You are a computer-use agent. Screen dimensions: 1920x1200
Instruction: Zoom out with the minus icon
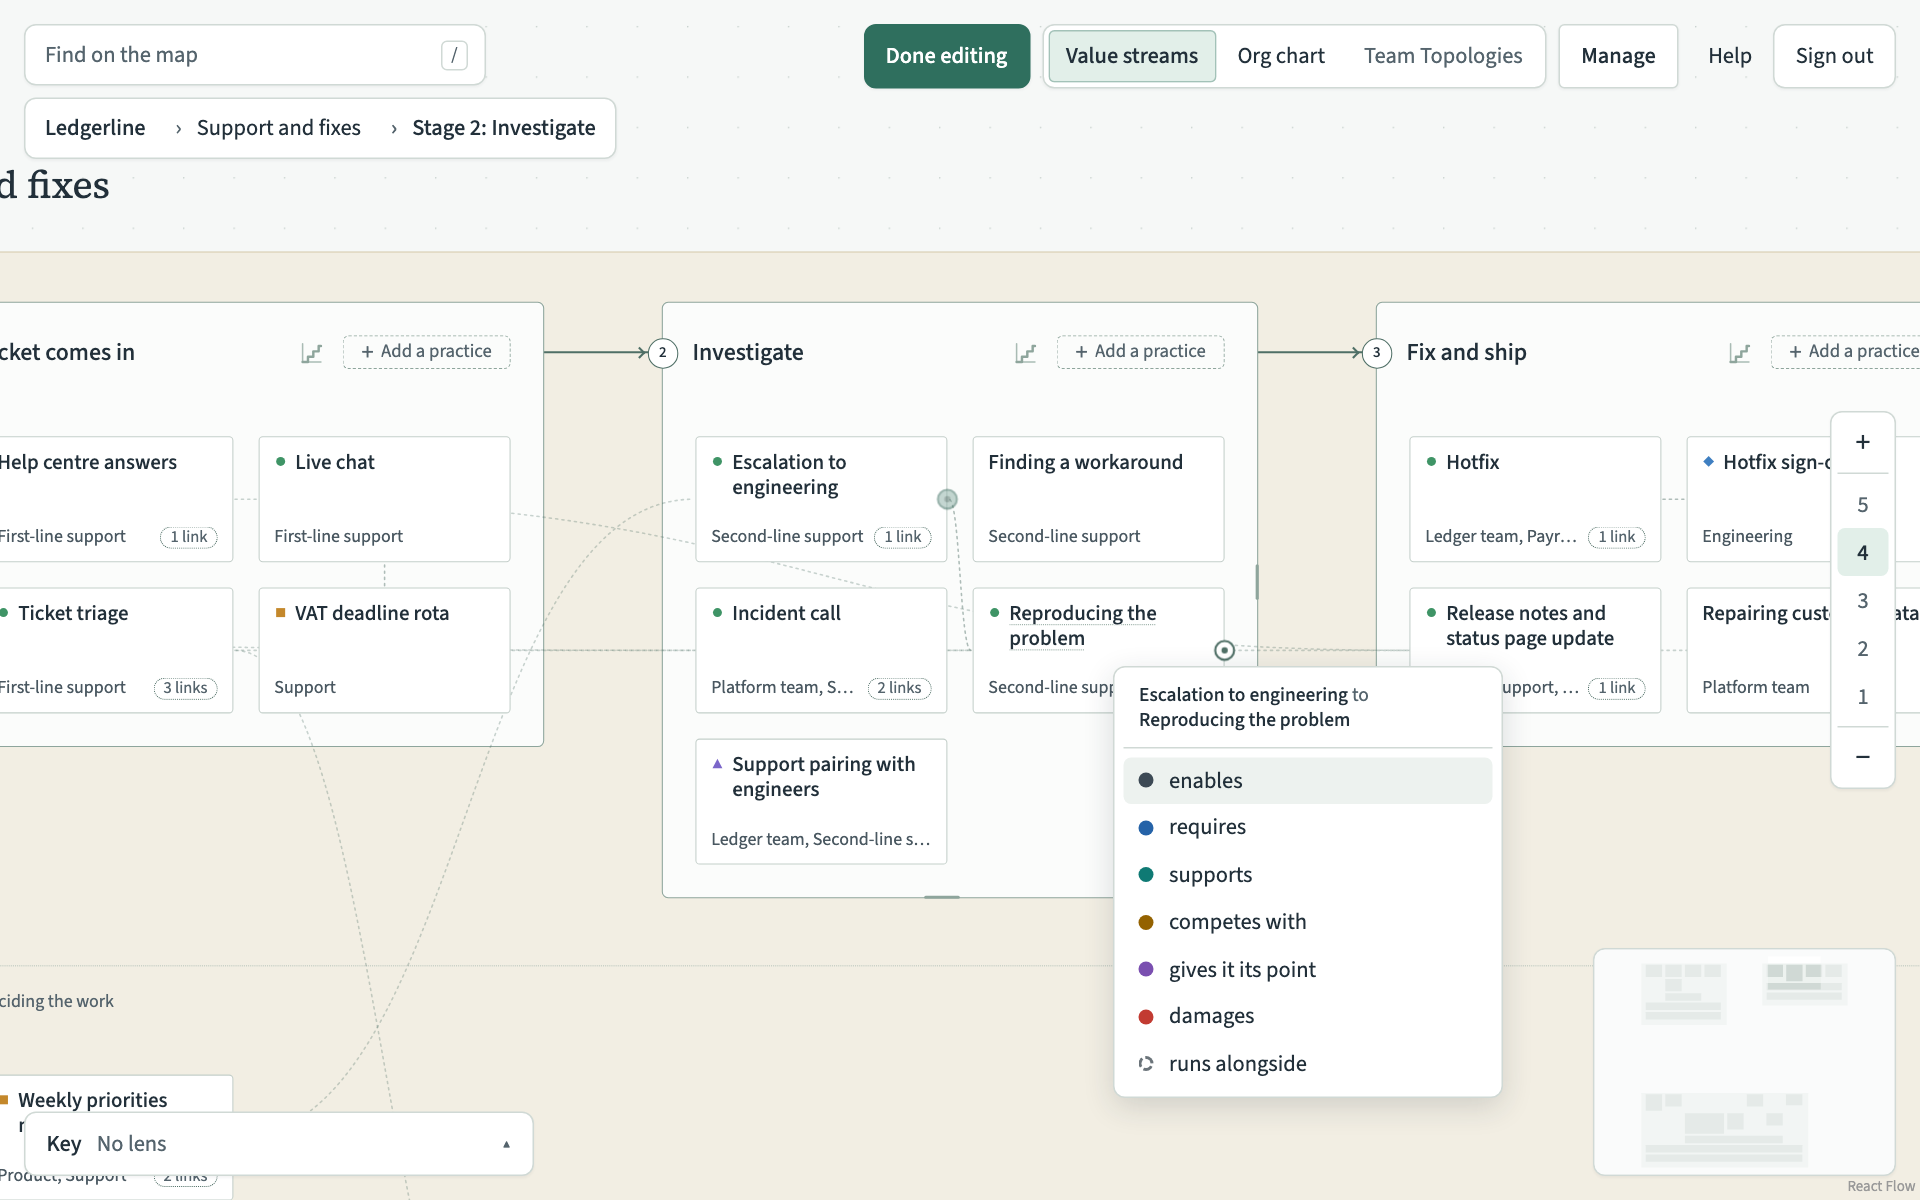[1862, 757]
